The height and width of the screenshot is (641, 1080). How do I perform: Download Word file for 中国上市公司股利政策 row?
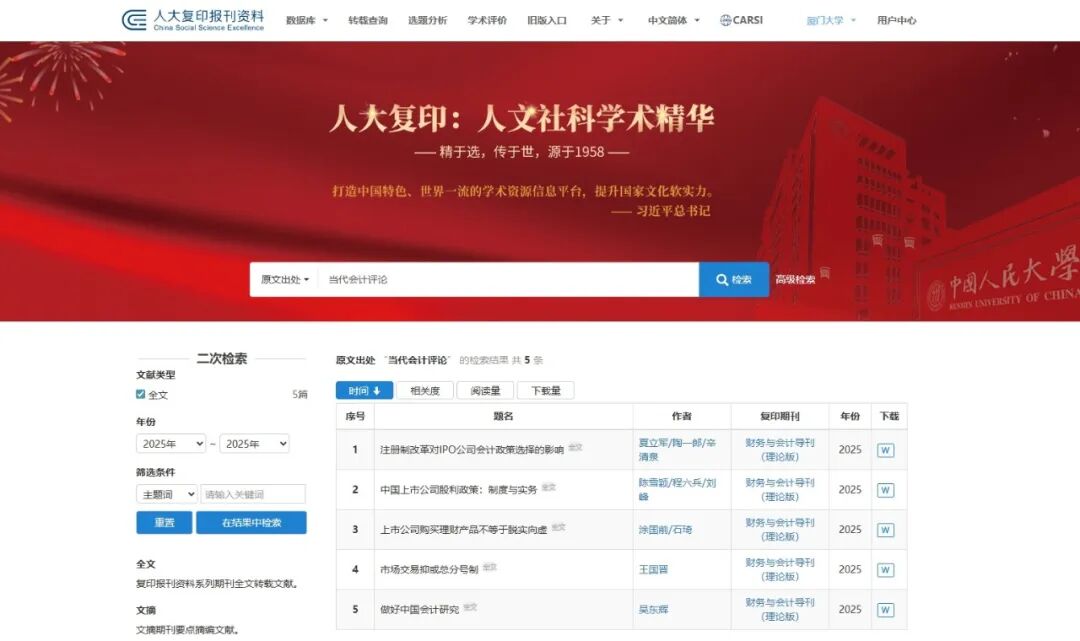pyautogui.click(x=886, y=490)
